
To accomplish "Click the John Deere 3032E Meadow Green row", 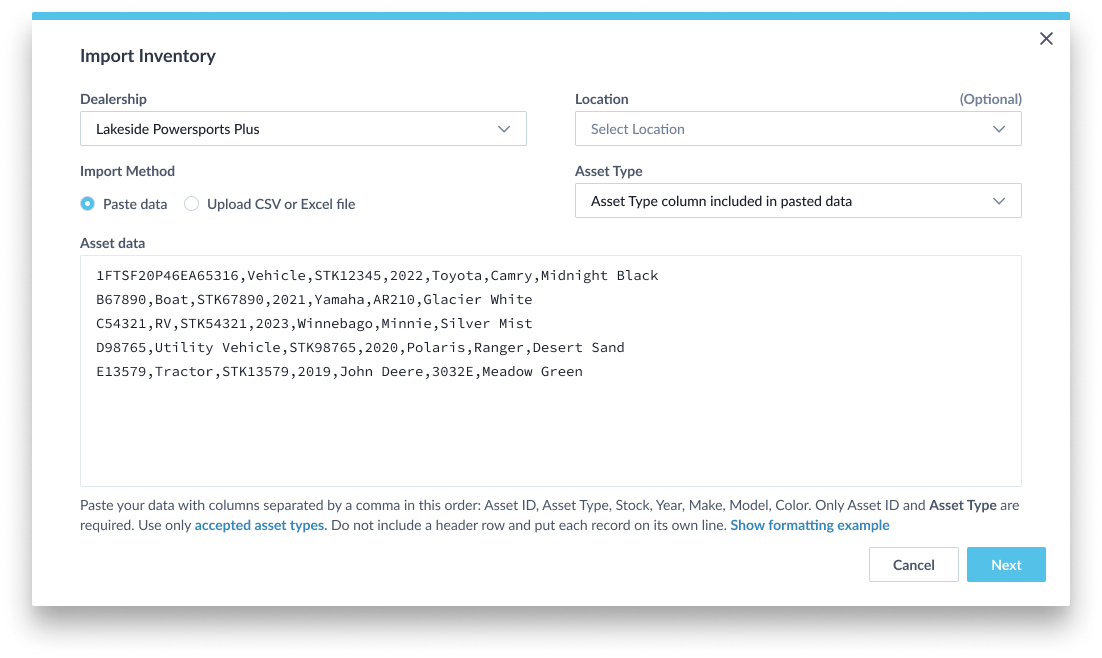I will point(339,371).
